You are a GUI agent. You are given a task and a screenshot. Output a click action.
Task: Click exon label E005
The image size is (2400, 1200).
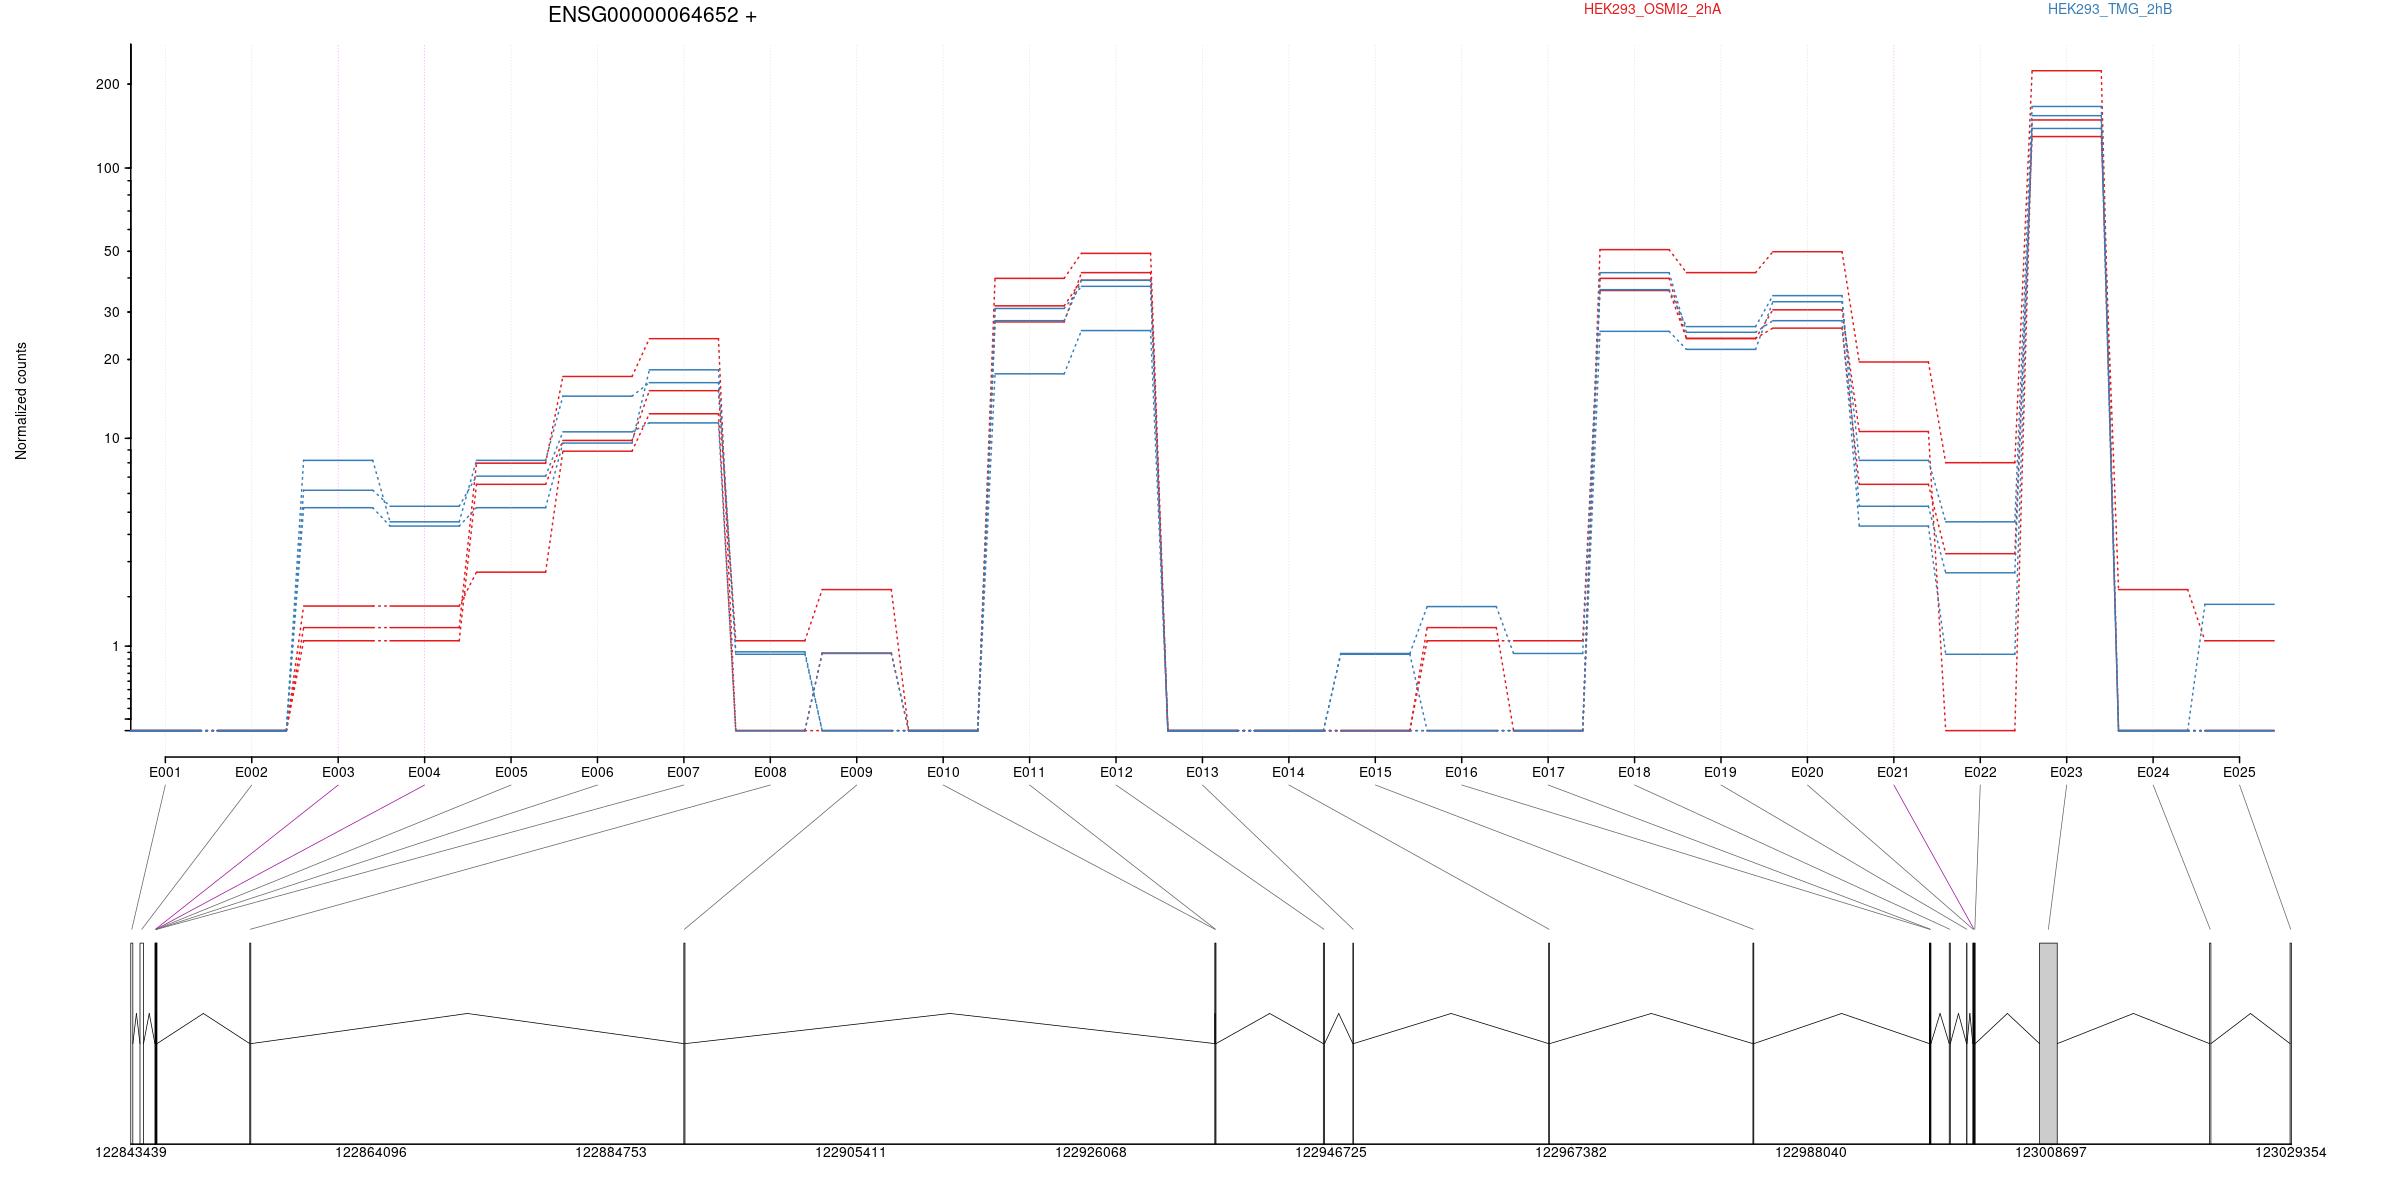click(x=511, y=772)
